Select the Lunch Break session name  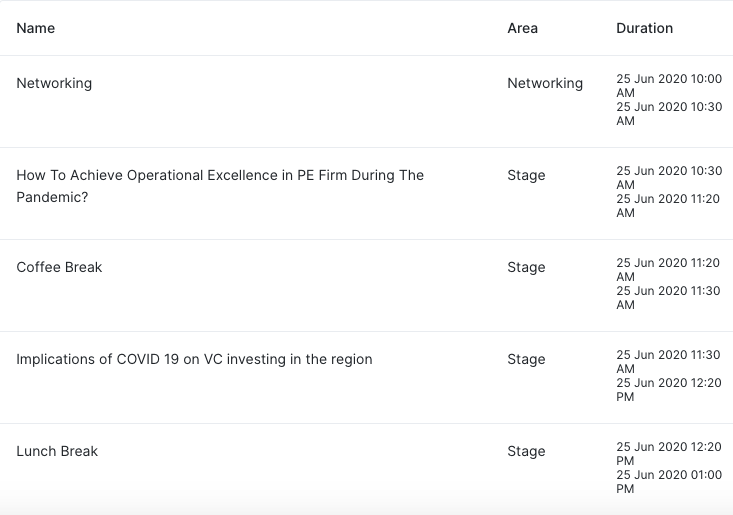click(x=57, y=451)
